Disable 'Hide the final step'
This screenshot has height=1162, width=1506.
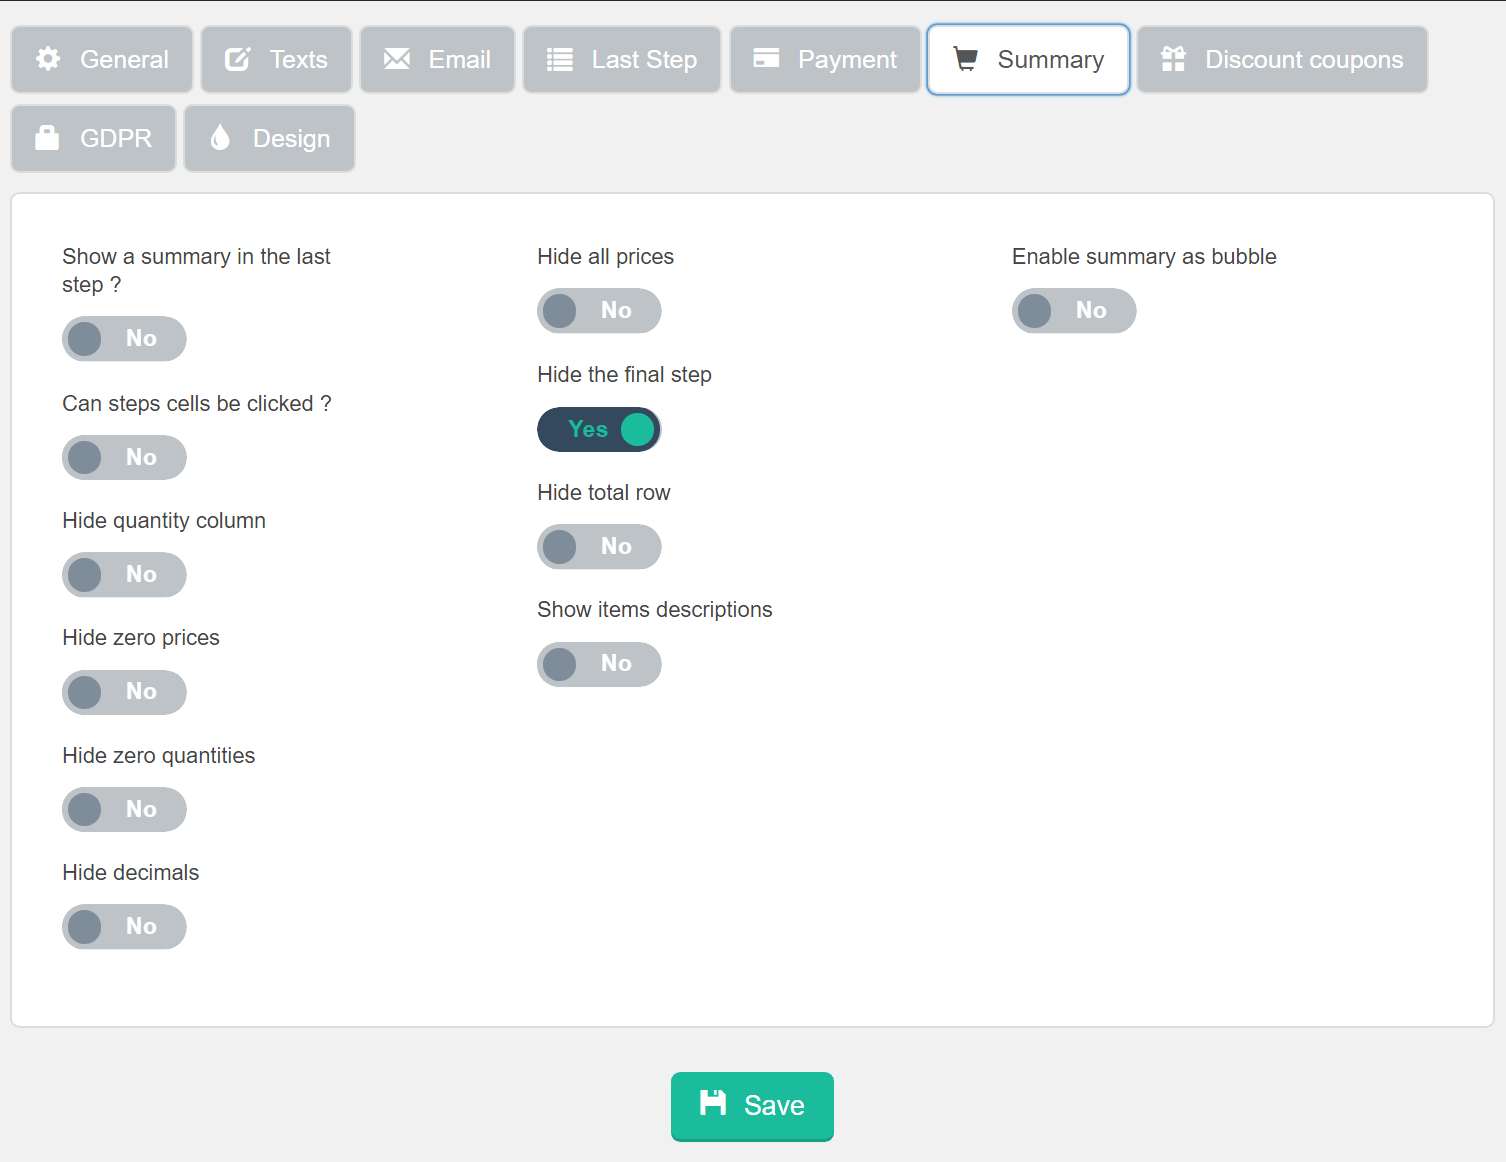click(x=599, y=429)
